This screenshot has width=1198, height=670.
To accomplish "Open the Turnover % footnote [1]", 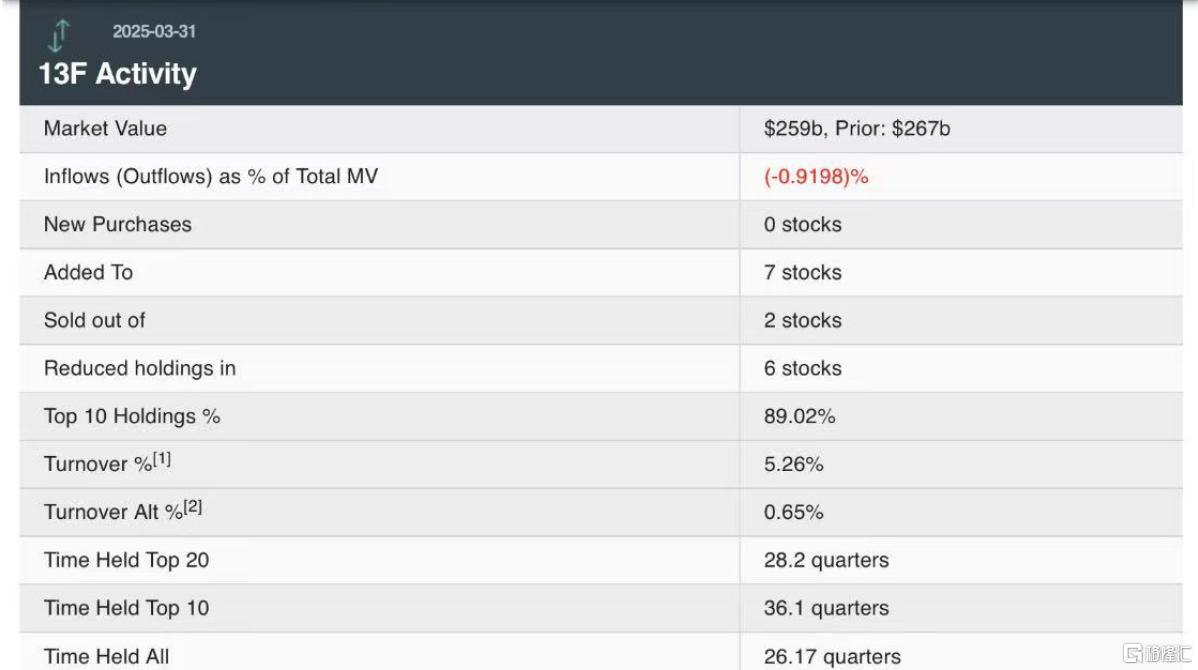I will [x=162, y=459].
